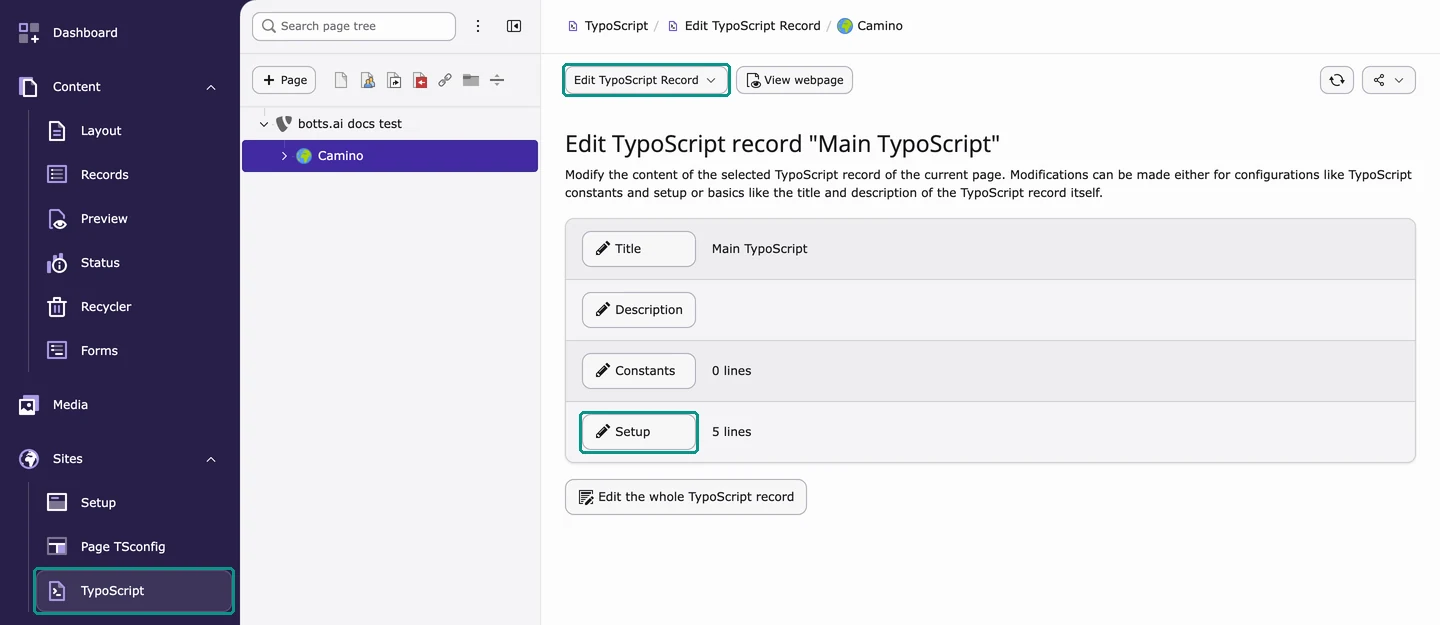The height and width of the screenshot is (625, 1440).
Task: Select the Camino page tree row
Action: tap(390, 156)
